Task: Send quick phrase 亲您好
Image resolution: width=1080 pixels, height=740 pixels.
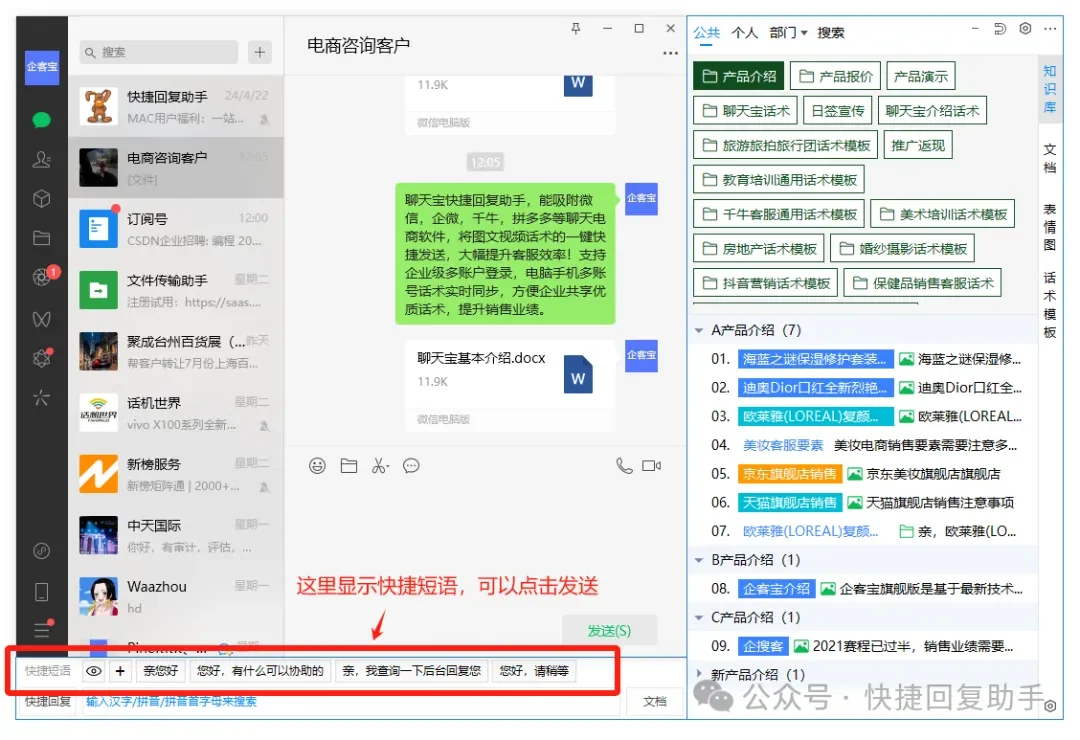Action: click(x=160, y=671)
